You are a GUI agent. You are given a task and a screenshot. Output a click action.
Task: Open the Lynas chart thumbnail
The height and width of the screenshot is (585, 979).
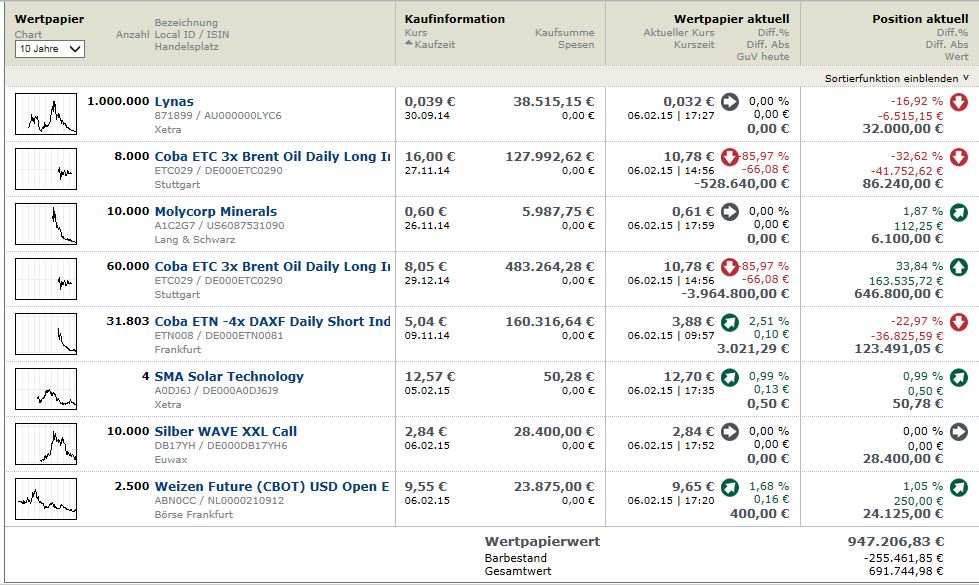[46, 114]
